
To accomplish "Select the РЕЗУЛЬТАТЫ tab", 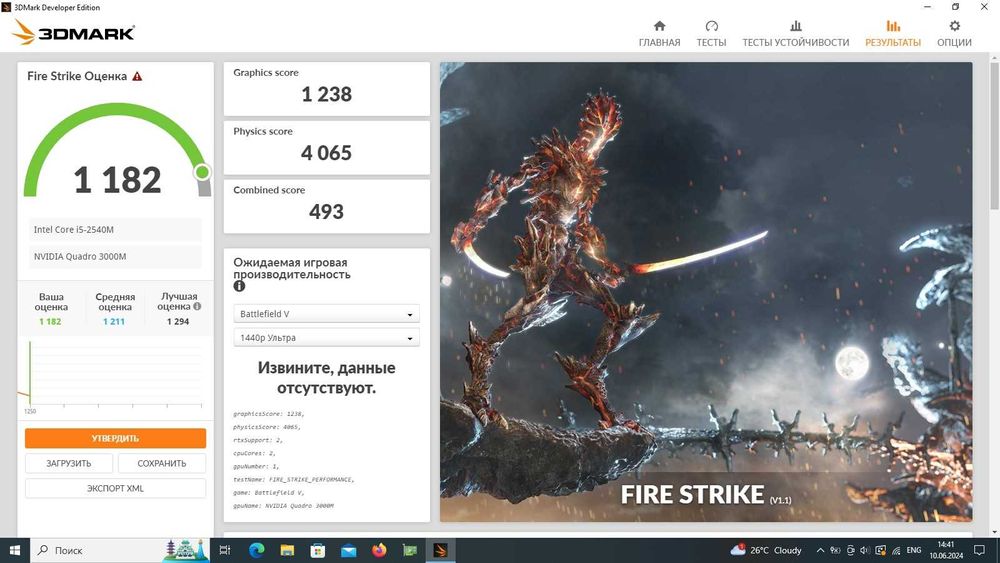I will pyautogui.click(x=893, y=34).
